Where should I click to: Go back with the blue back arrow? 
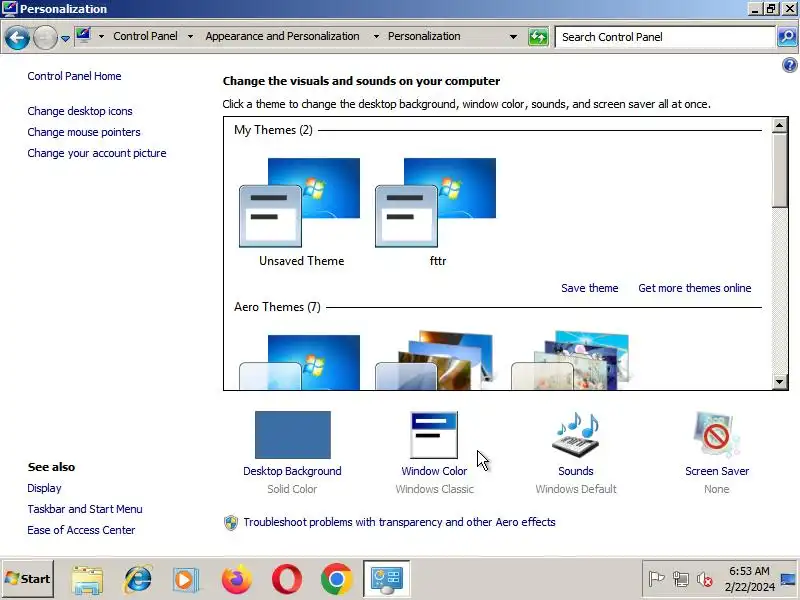[16, 37]
